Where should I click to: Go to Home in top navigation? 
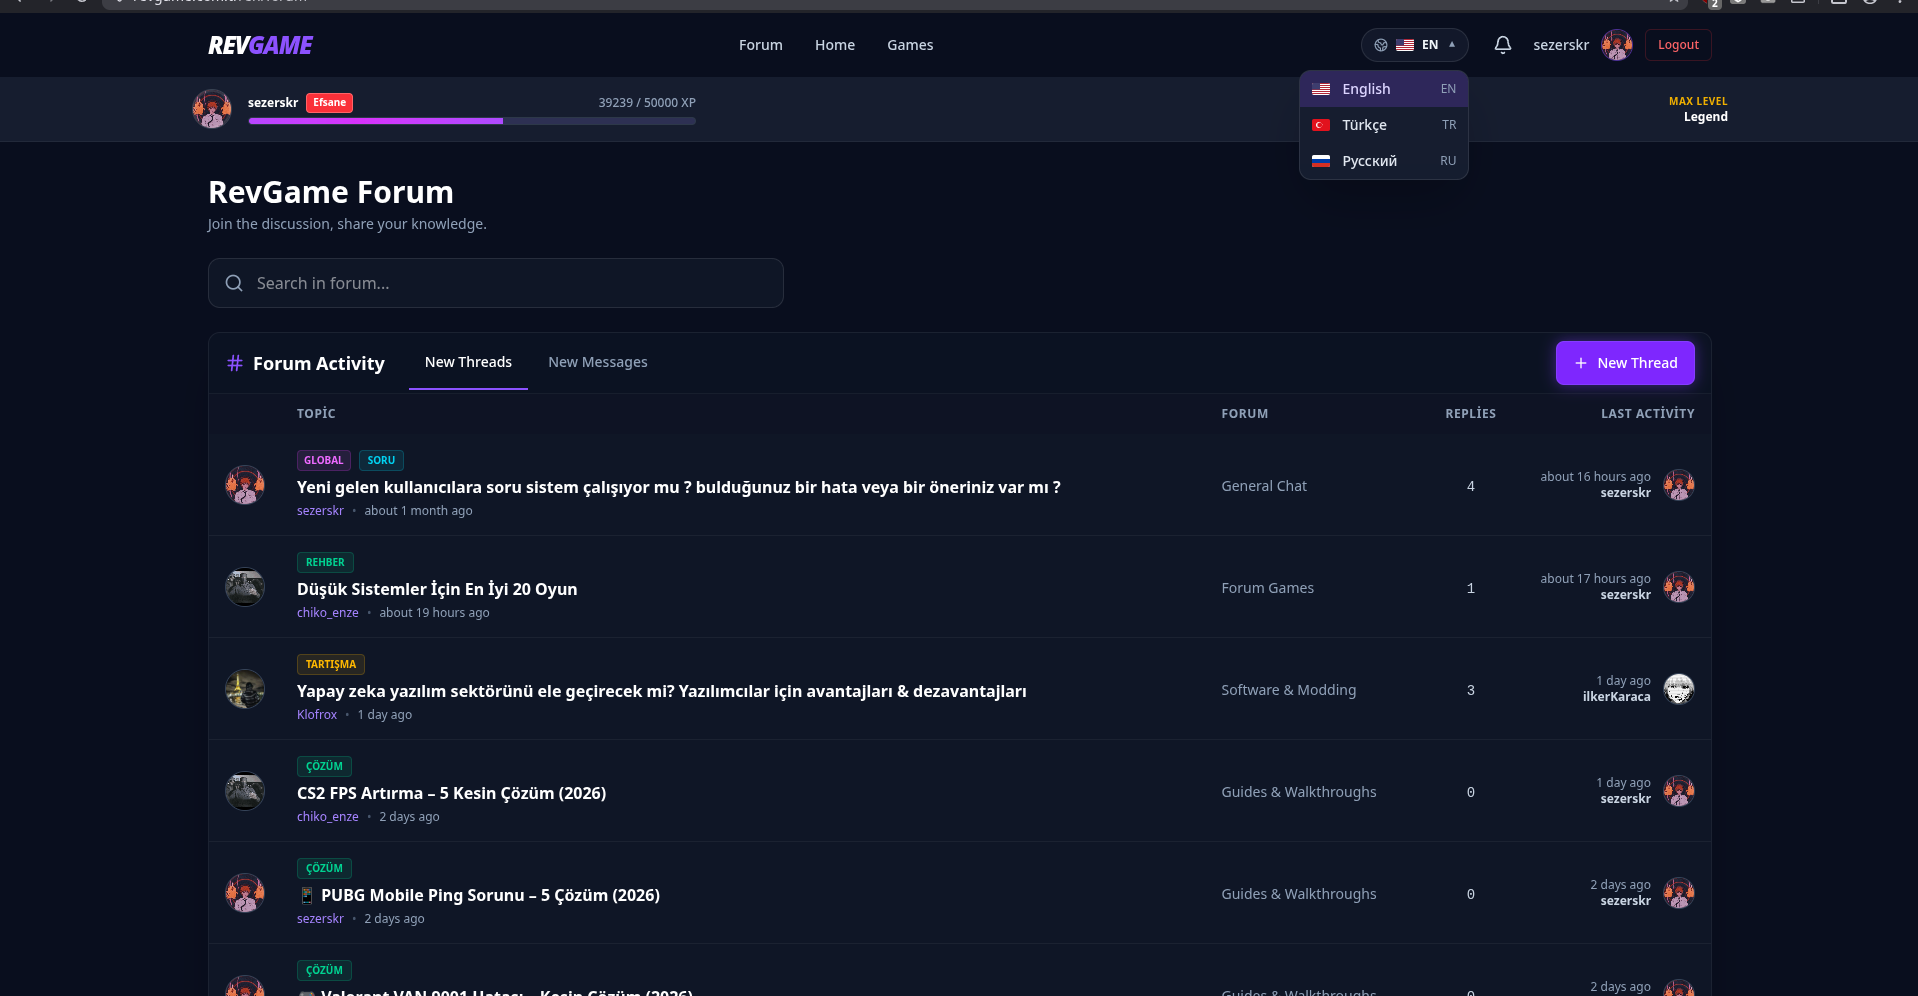coord(835,45)
